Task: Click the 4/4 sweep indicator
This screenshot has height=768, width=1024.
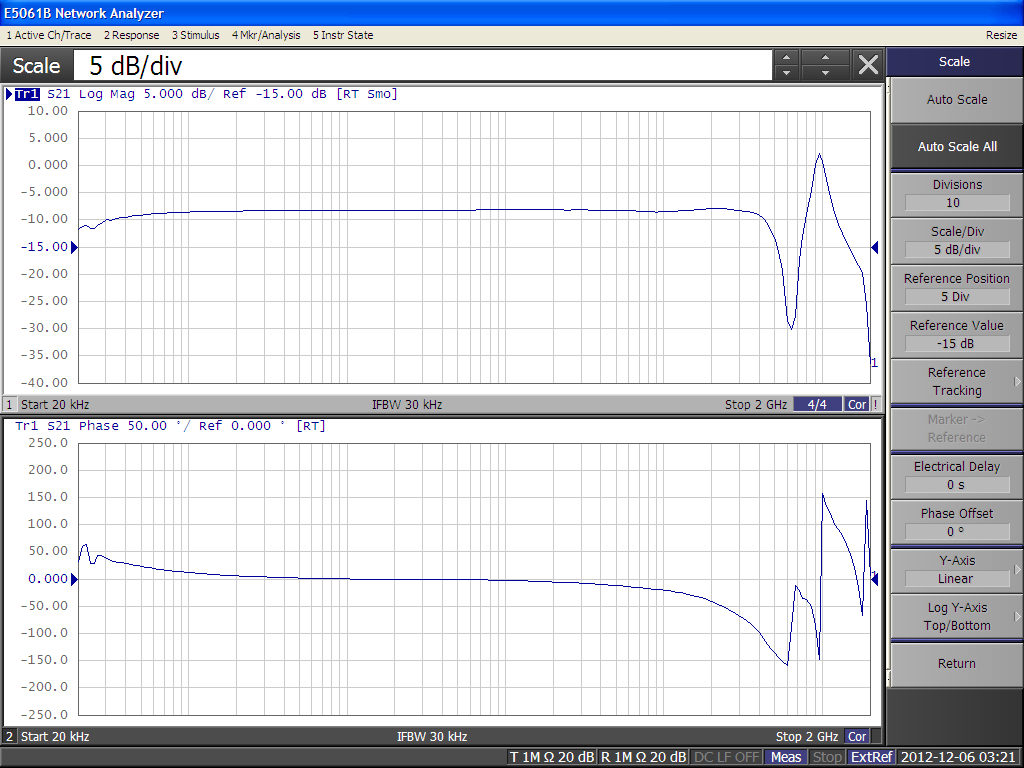Action: click(x=817, y=405)
